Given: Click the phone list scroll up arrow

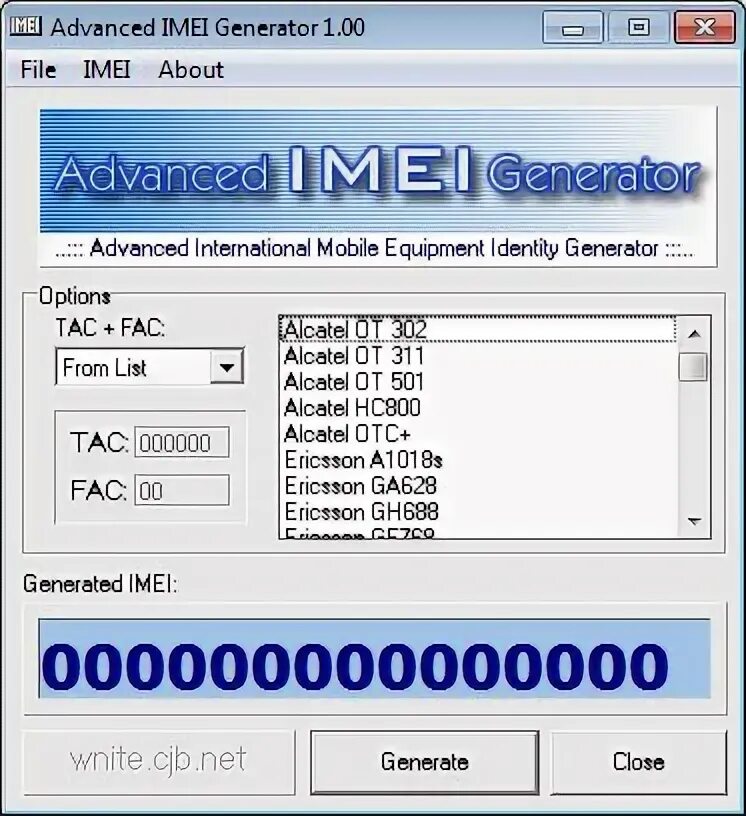Looking at the screenshot, I should click(x=694, y=334).
